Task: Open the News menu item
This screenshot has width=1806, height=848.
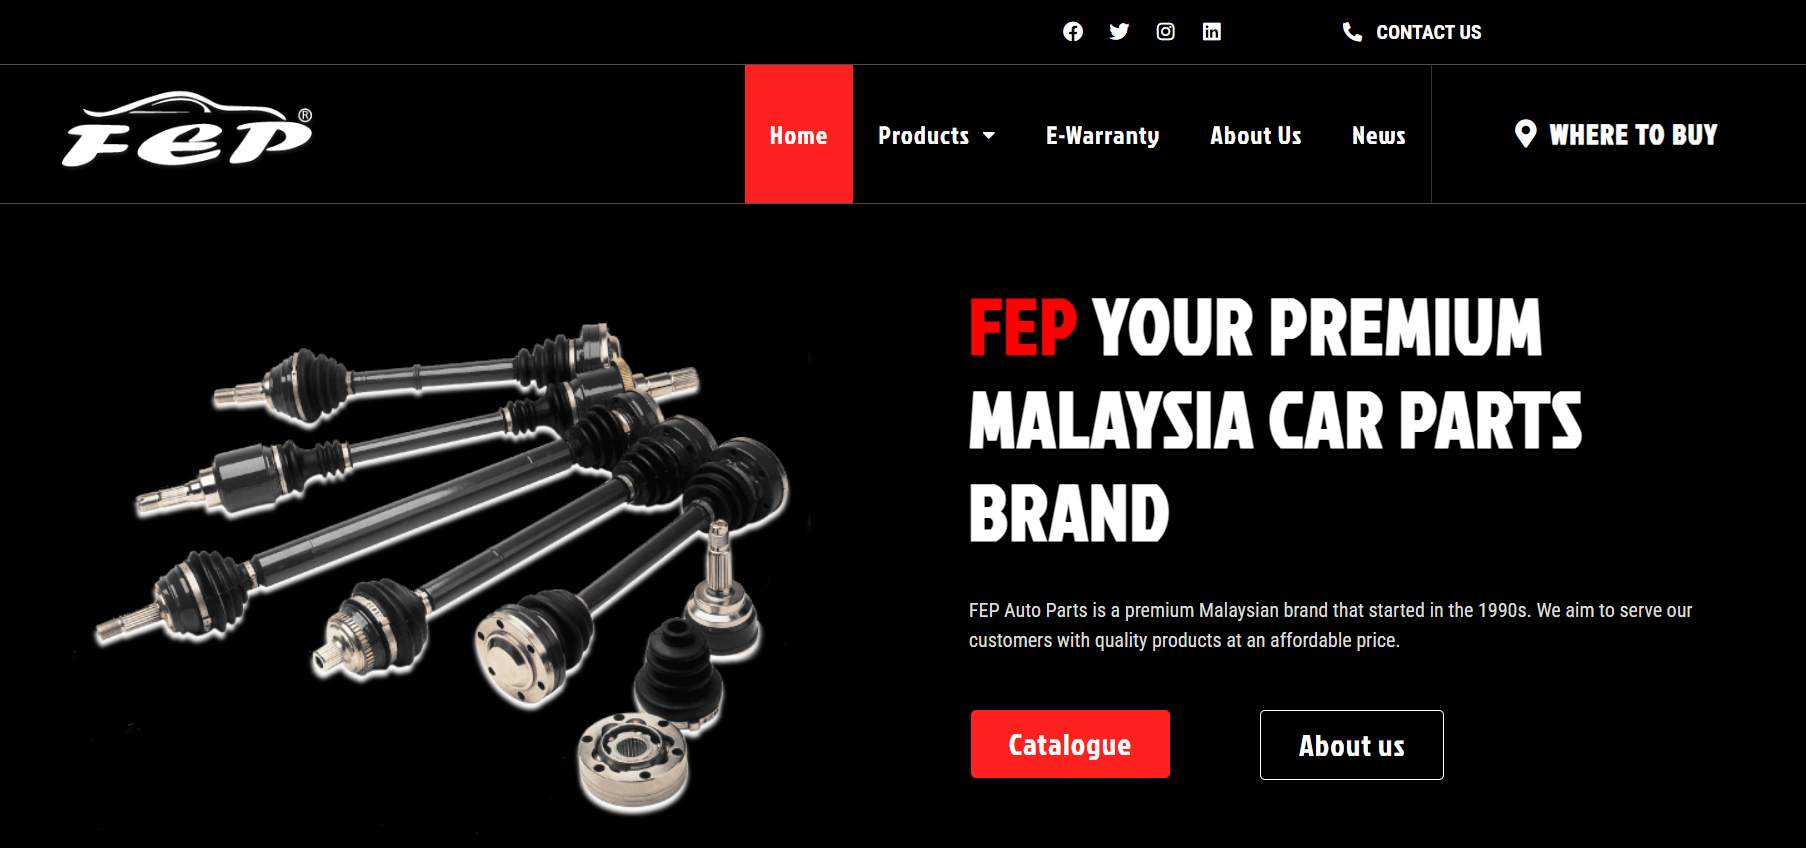Action: tap(1378, 135)
